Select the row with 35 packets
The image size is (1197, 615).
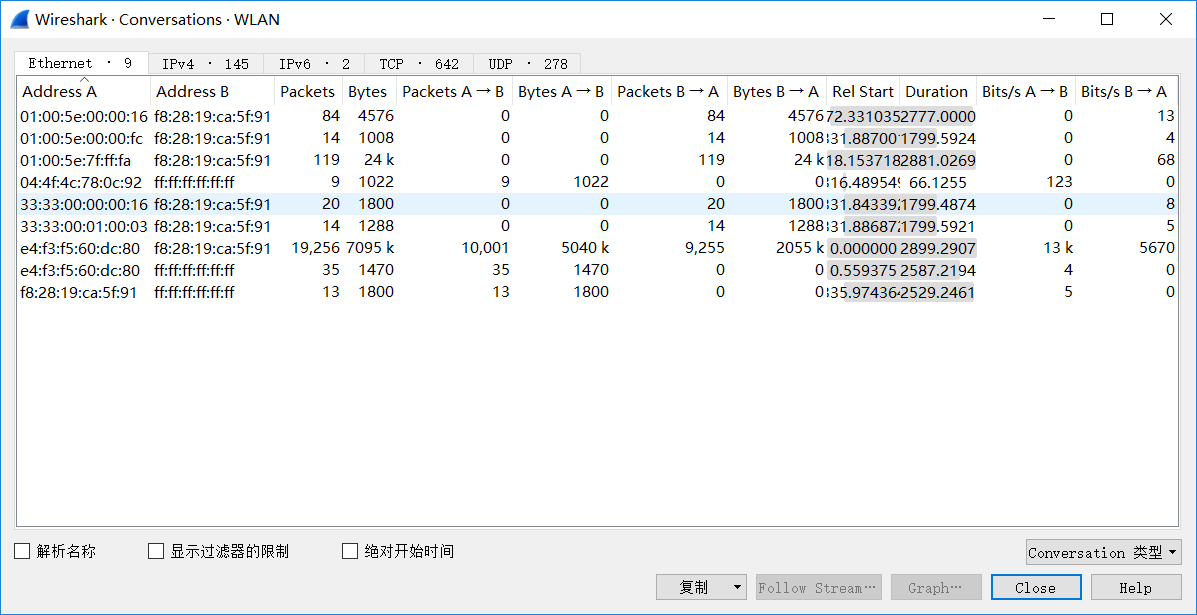(598, 270)
